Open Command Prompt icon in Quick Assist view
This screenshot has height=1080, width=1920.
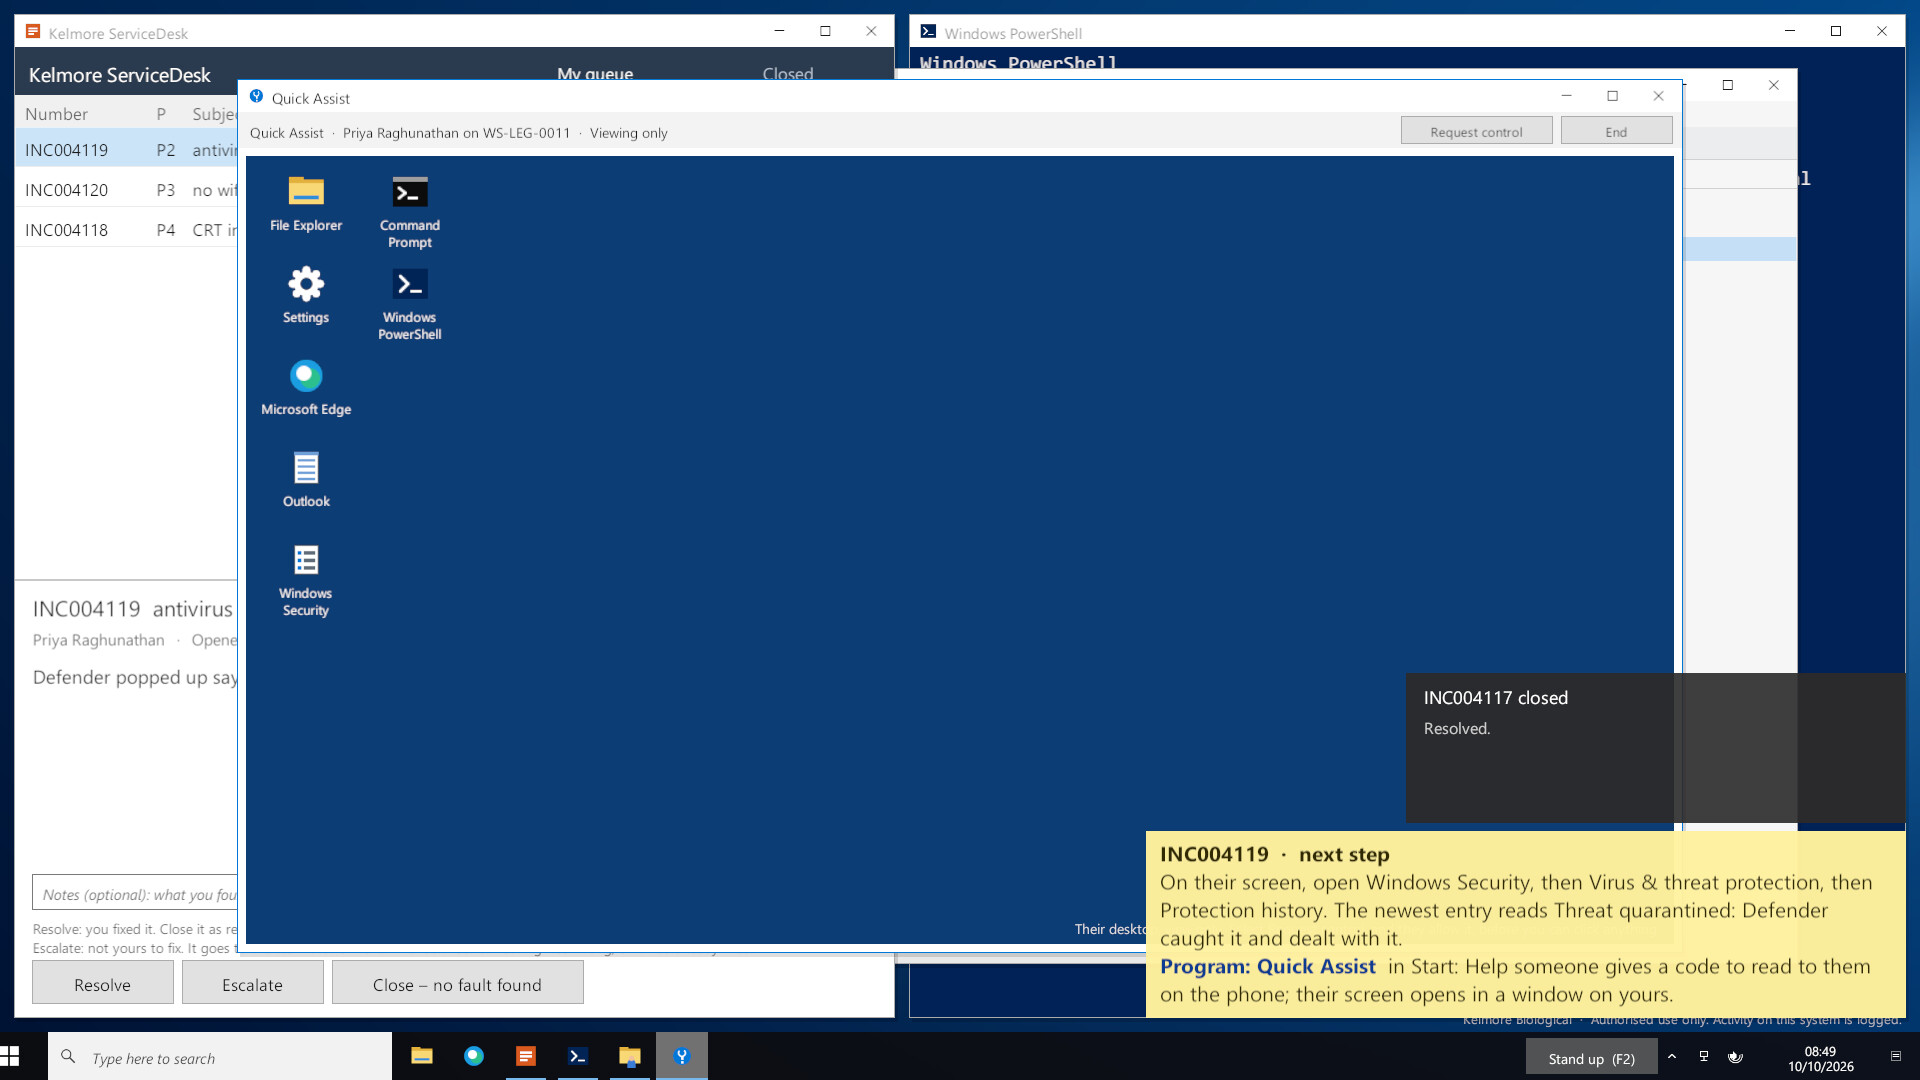[410, 212]
